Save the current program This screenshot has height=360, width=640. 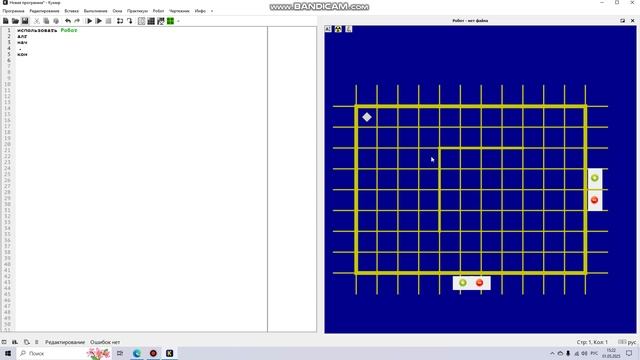(x=25, y=21)
